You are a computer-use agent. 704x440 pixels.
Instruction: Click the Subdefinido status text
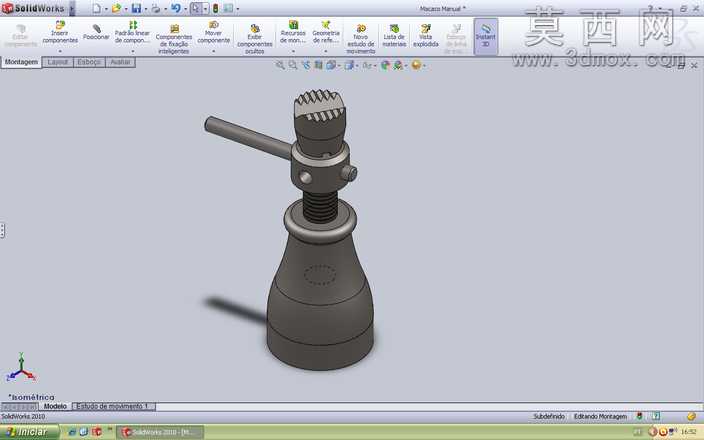(x=549, y=417)
